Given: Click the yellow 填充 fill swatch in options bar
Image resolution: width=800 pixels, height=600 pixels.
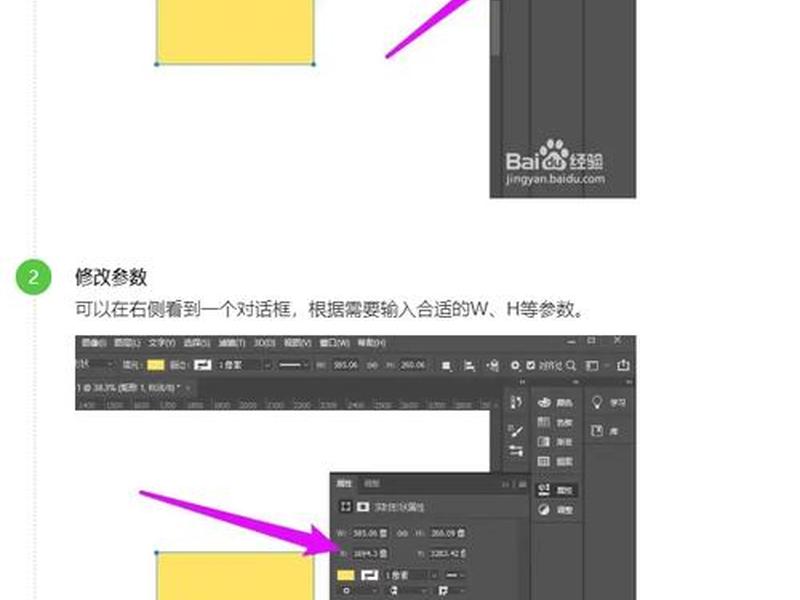Looking at the screenshot, I should point(156,365).
